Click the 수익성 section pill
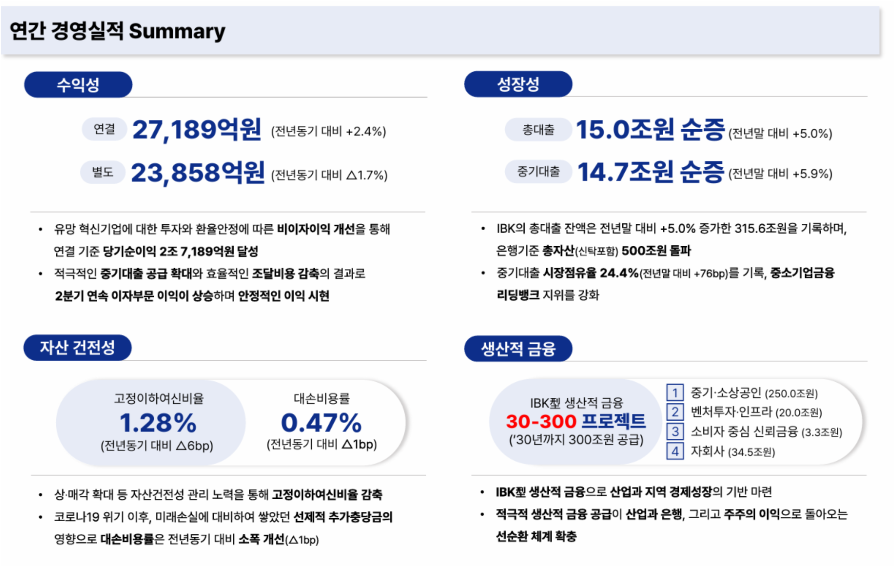The image size is (894, 566). coord(78,85)
